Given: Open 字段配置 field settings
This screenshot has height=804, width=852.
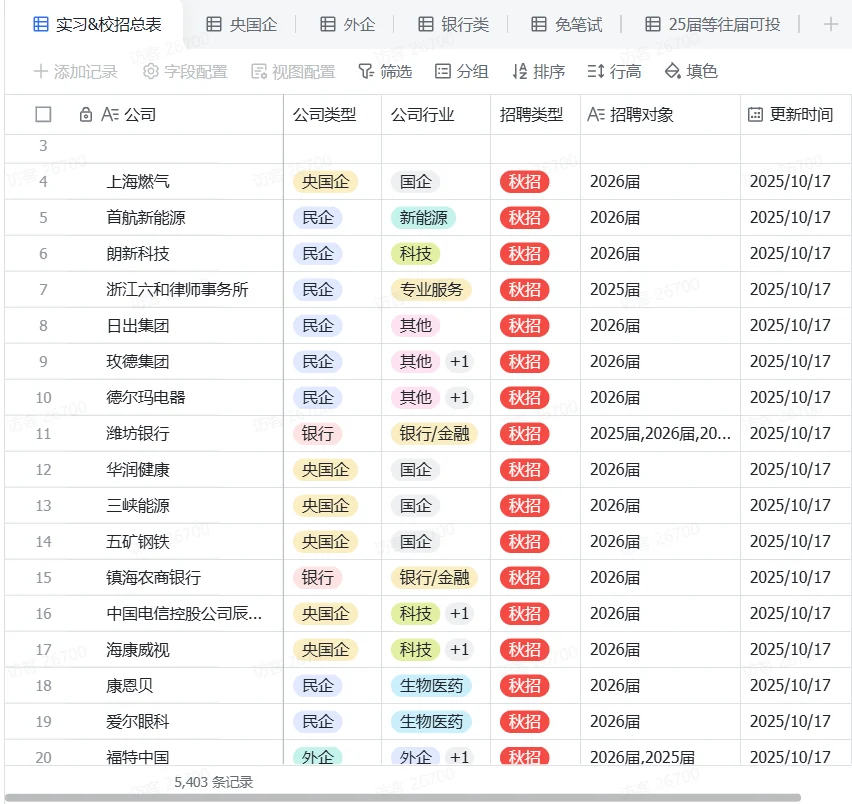Looking at the screenshot, I should [x=185, y=71].
